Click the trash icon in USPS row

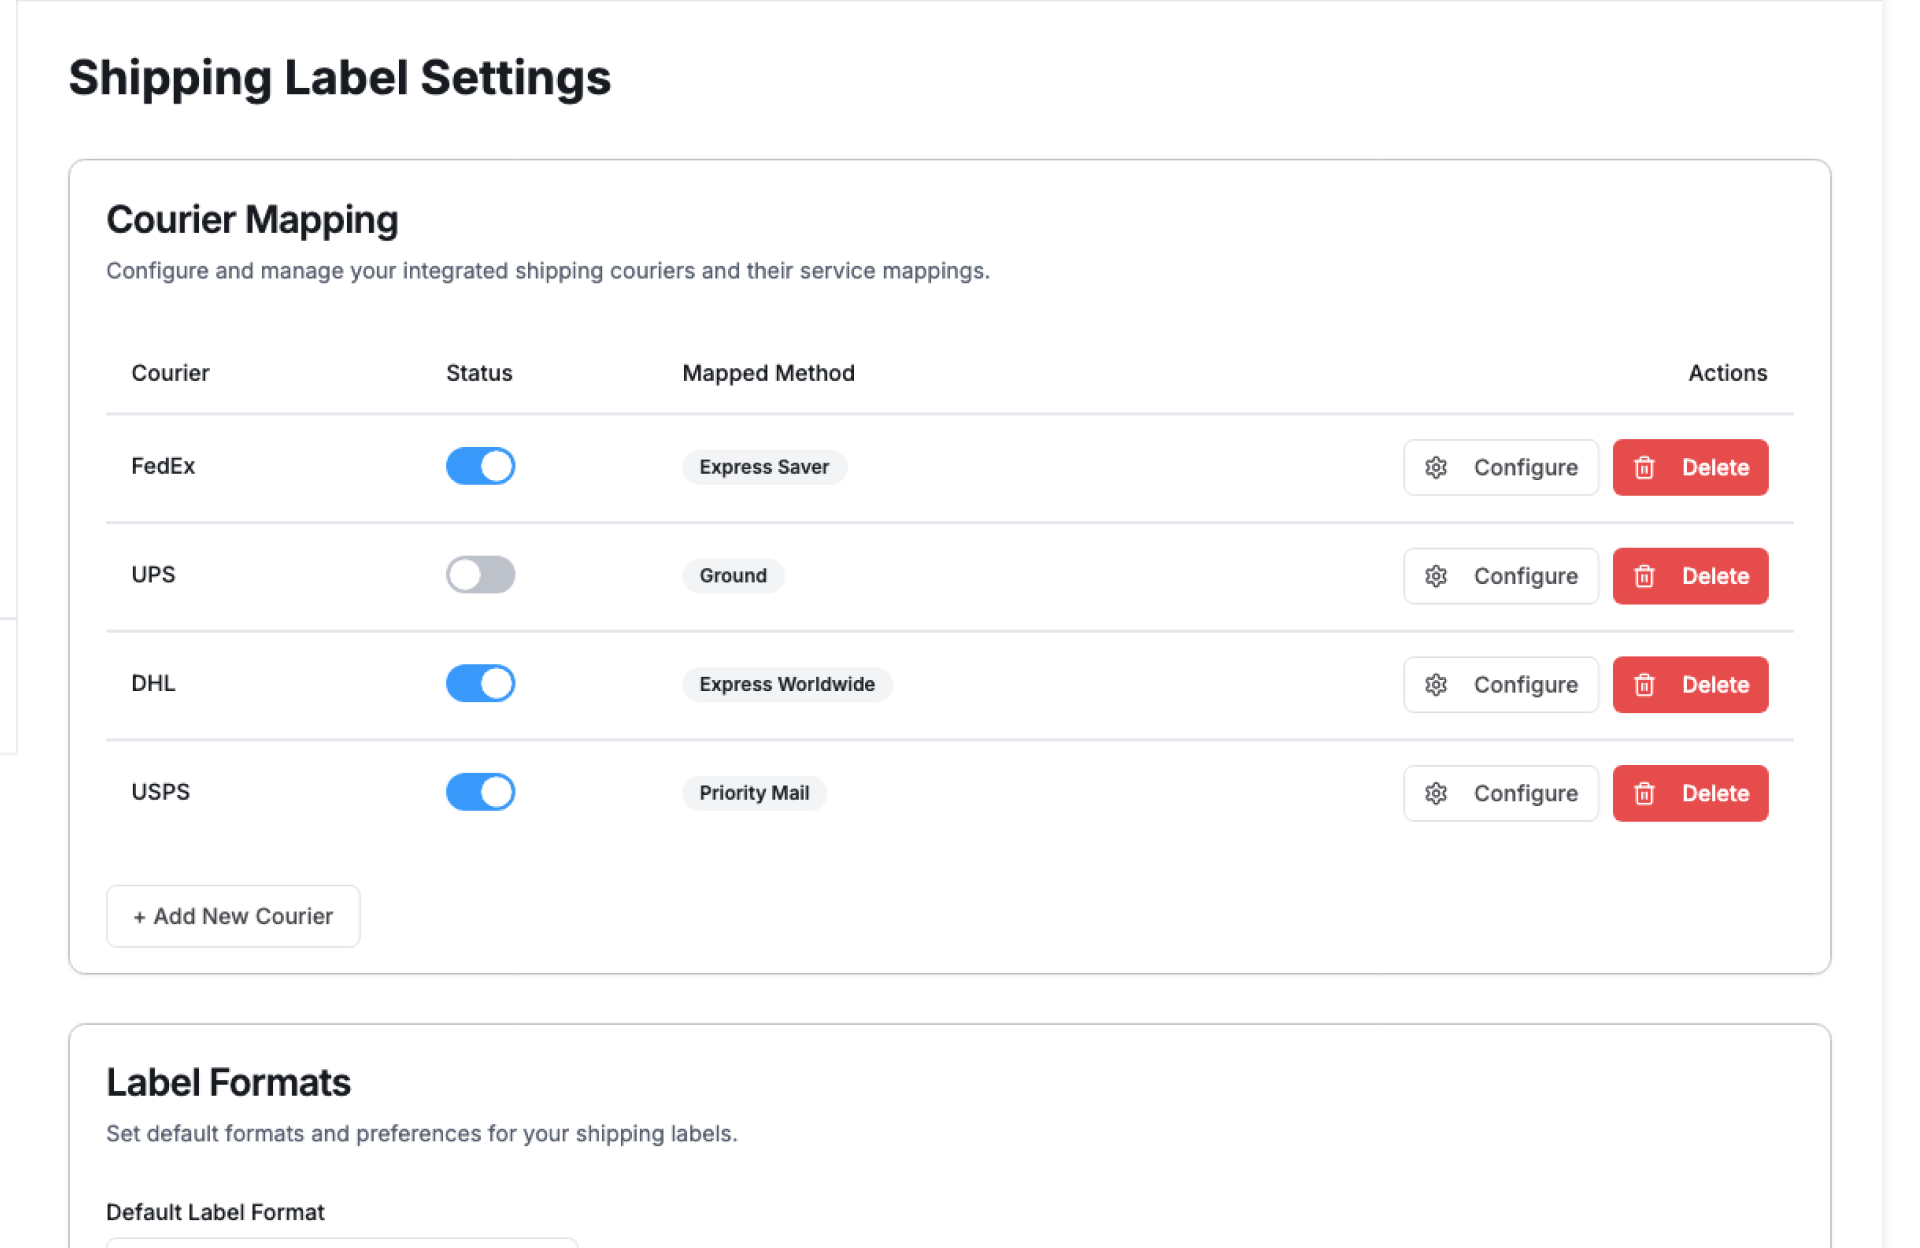coord(1644,793)
